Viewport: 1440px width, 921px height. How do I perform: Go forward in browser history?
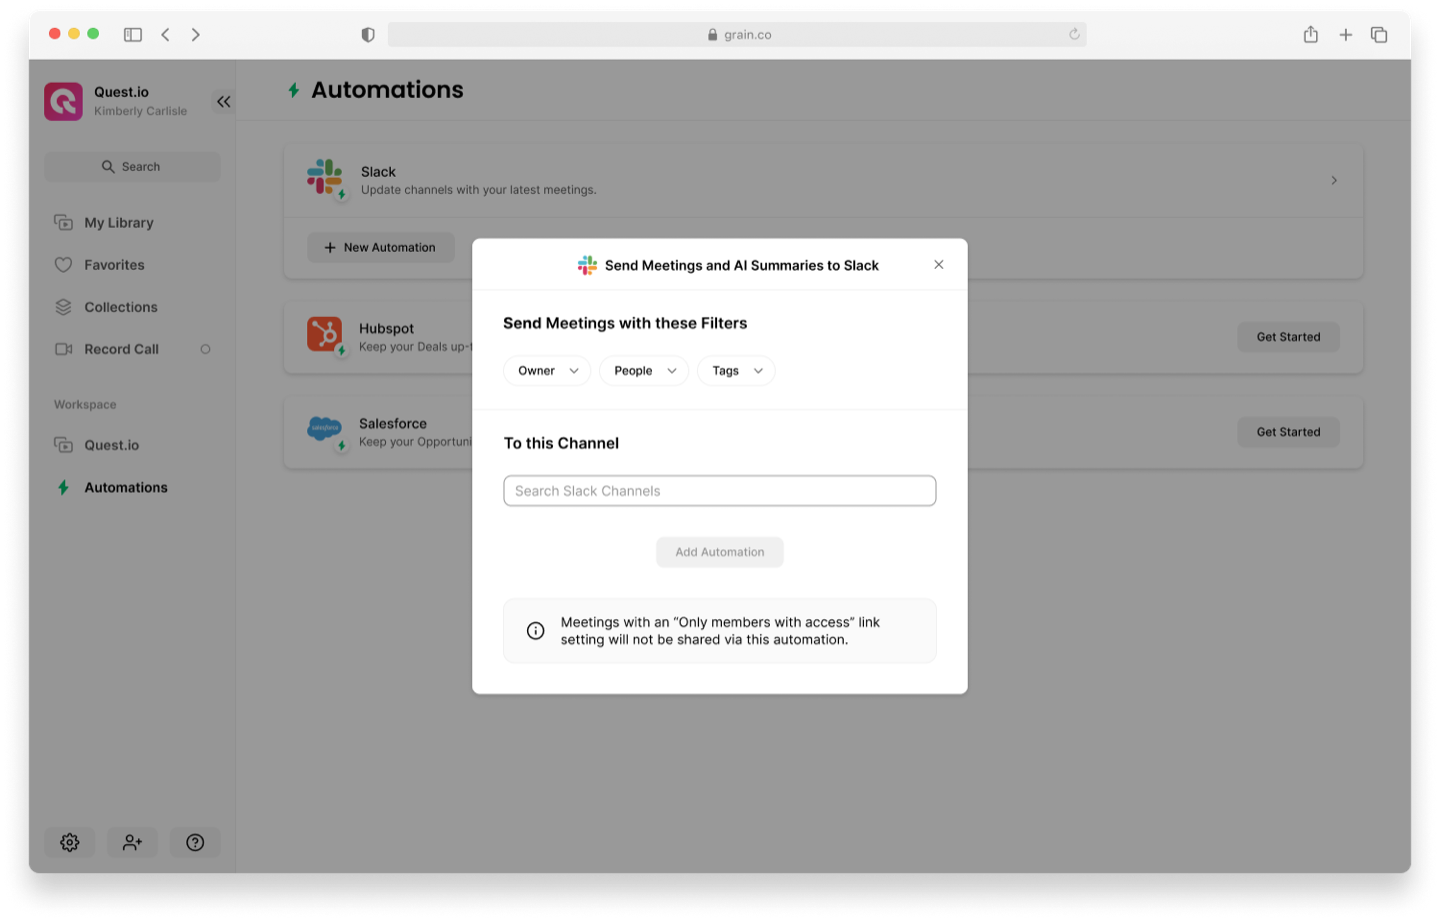196,35
